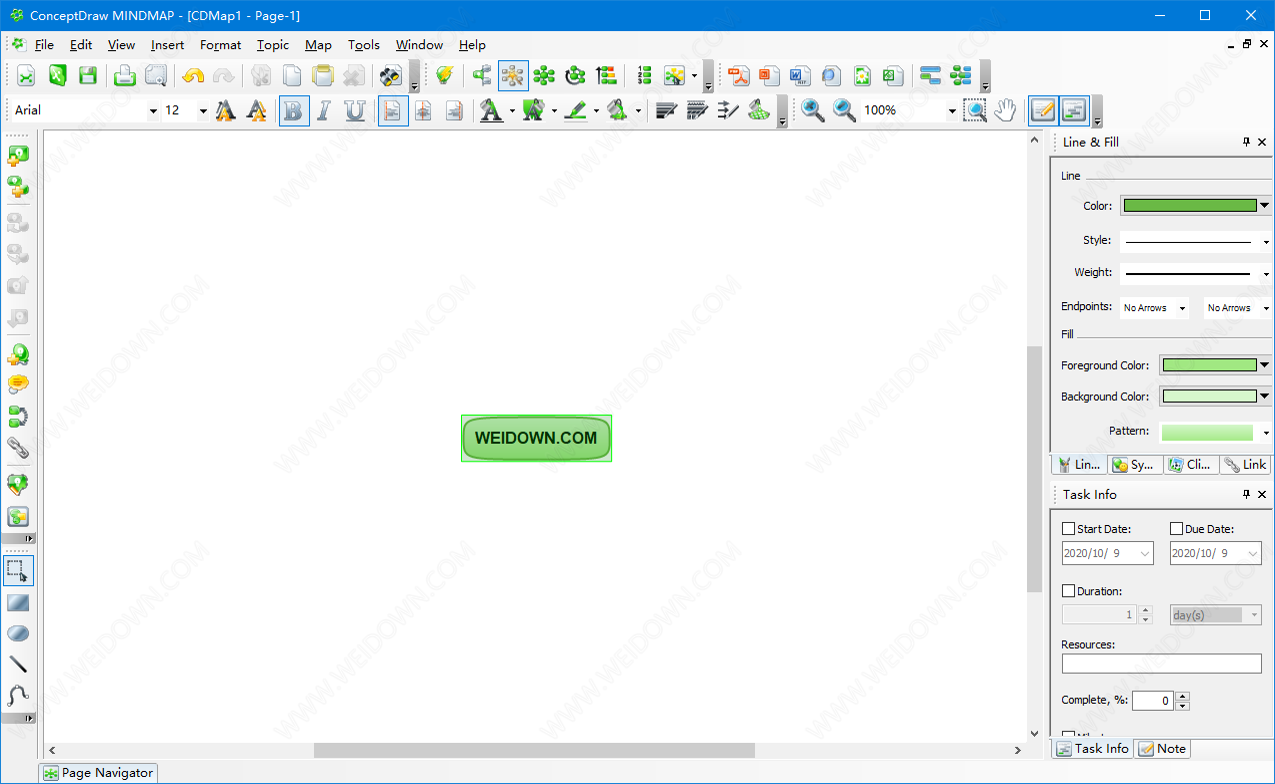Image resolution: width=1275 pixels, height=784 pixels.
Task: Open the Topic menu
Action: click(x=272, y=45)
